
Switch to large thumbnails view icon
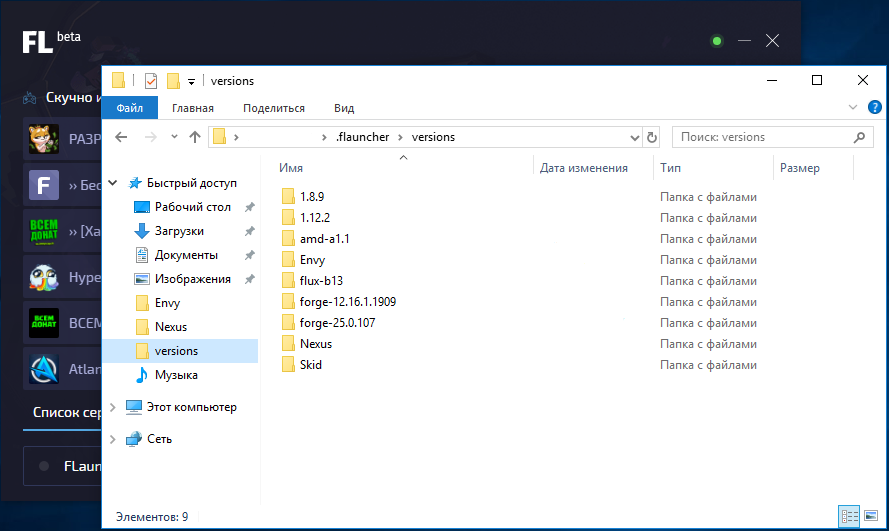[871, 516]
